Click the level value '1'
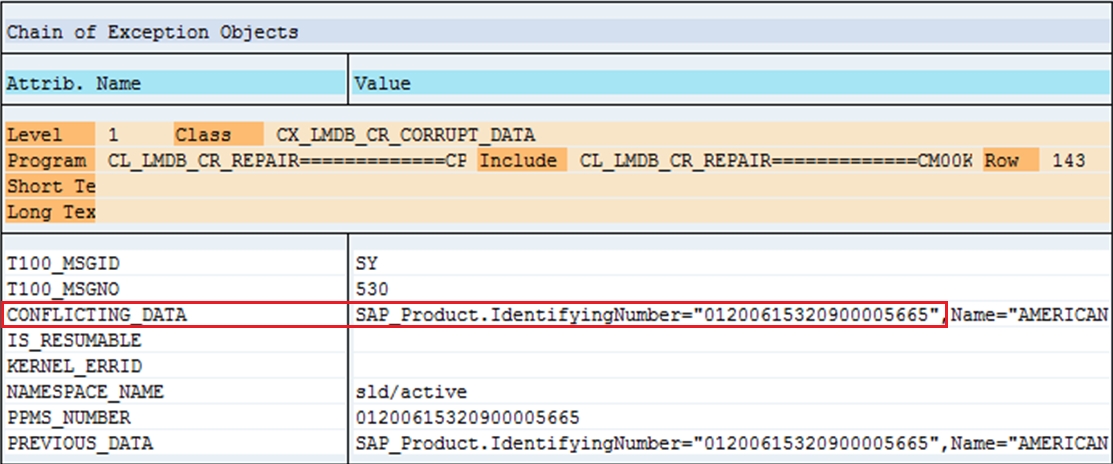This screenshot has height=464, width=1113. pos(114,136)
